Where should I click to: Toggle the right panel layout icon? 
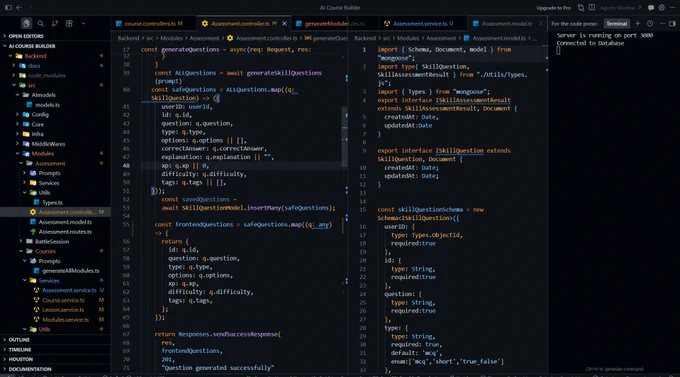[x=672, y=23]
